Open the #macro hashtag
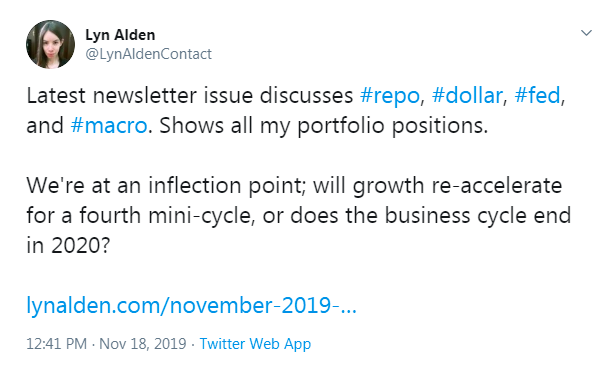 [x=109, y=126]
